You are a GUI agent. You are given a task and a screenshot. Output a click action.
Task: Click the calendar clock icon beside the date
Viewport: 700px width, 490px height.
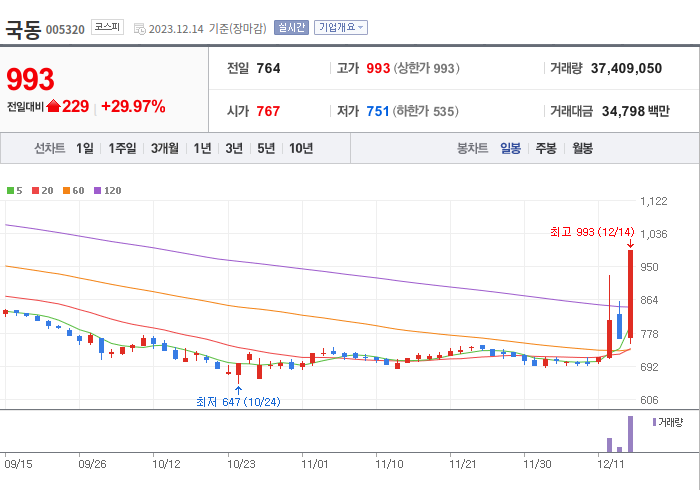coord(140,29)
